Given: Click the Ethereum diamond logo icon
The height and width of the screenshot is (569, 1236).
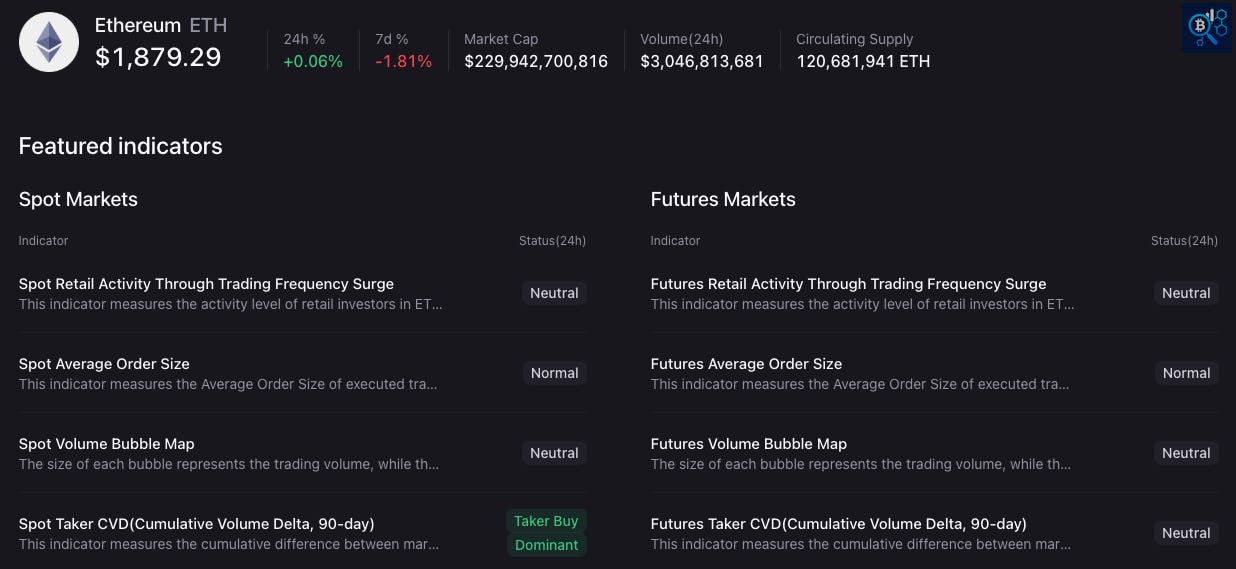Looking at the screenshot, I should 49,43.
